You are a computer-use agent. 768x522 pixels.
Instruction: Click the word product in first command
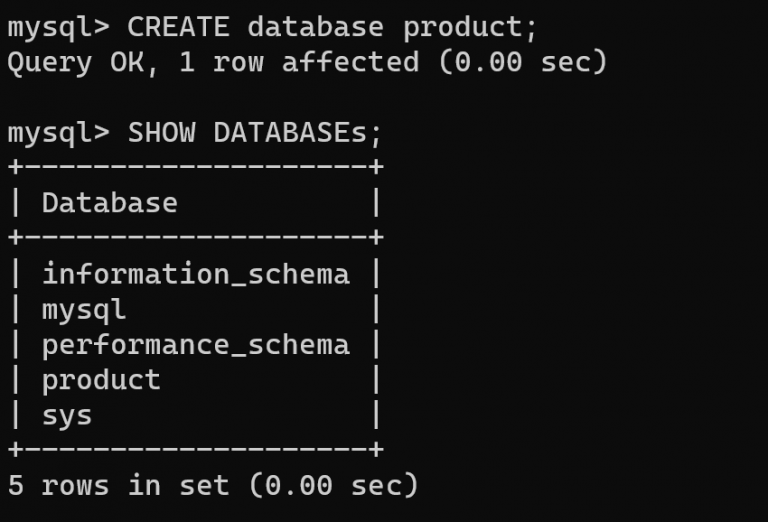point(463,28)
